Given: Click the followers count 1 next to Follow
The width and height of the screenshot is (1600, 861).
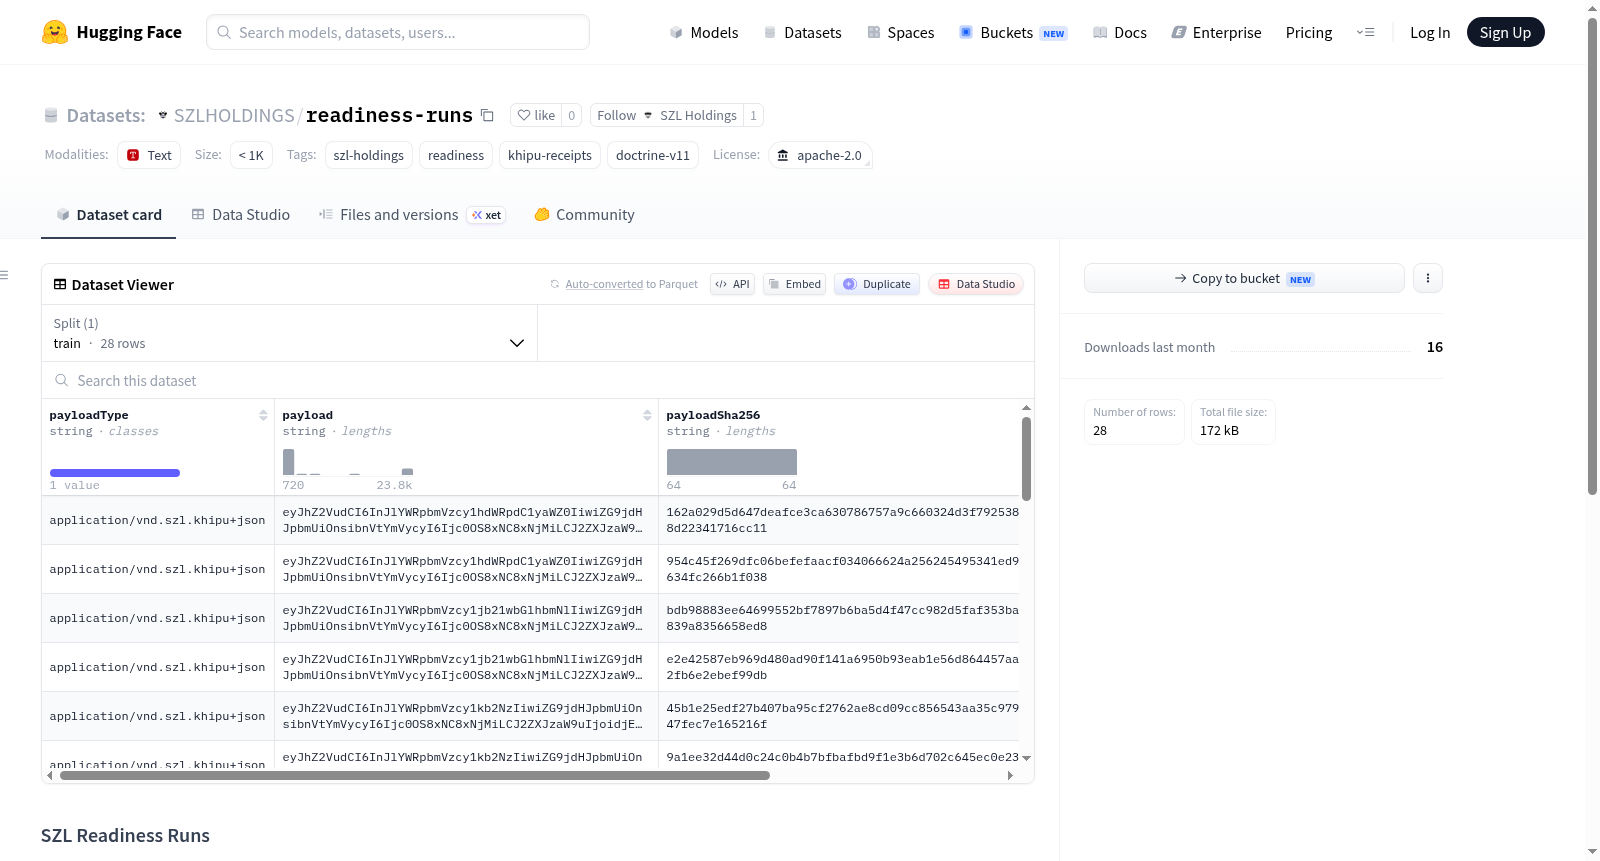Looking at the screenshot, I should (753, 115).
